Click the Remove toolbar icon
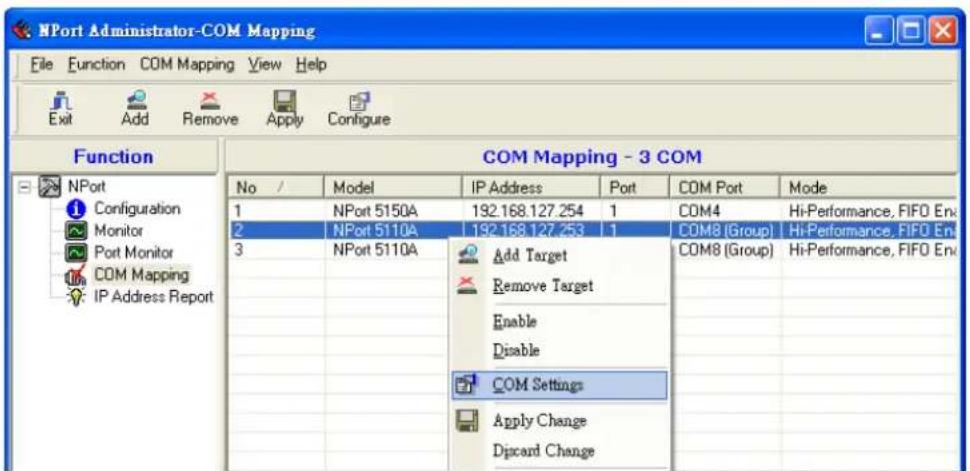 pos(210,99)
